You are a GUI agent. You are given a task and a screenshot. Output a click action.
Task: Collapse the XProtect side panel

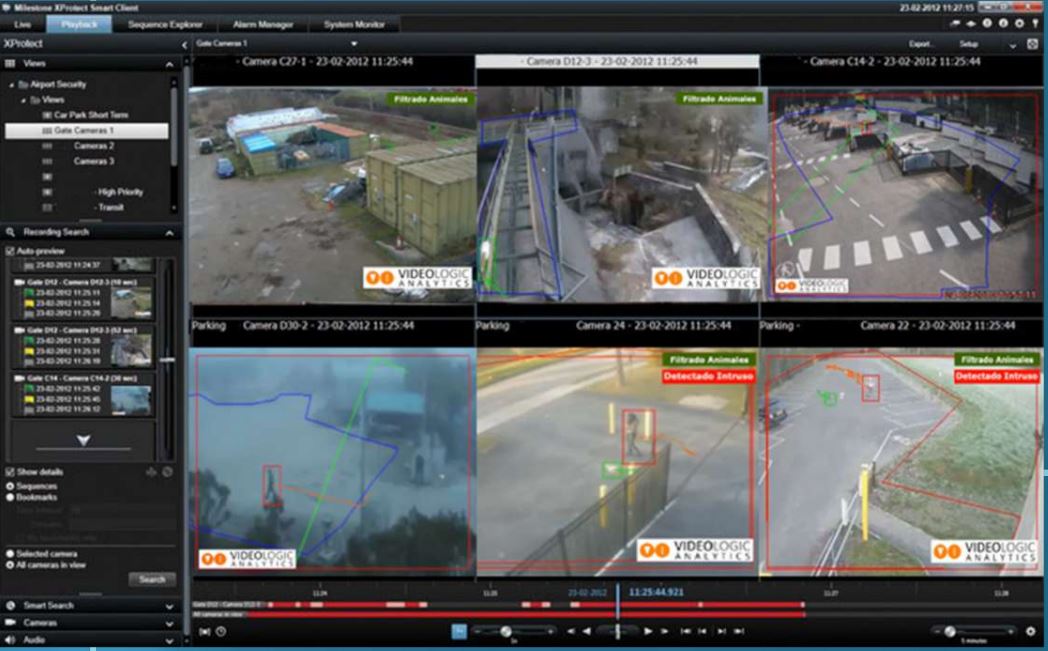pyautogui.click(x=184, y=45)
